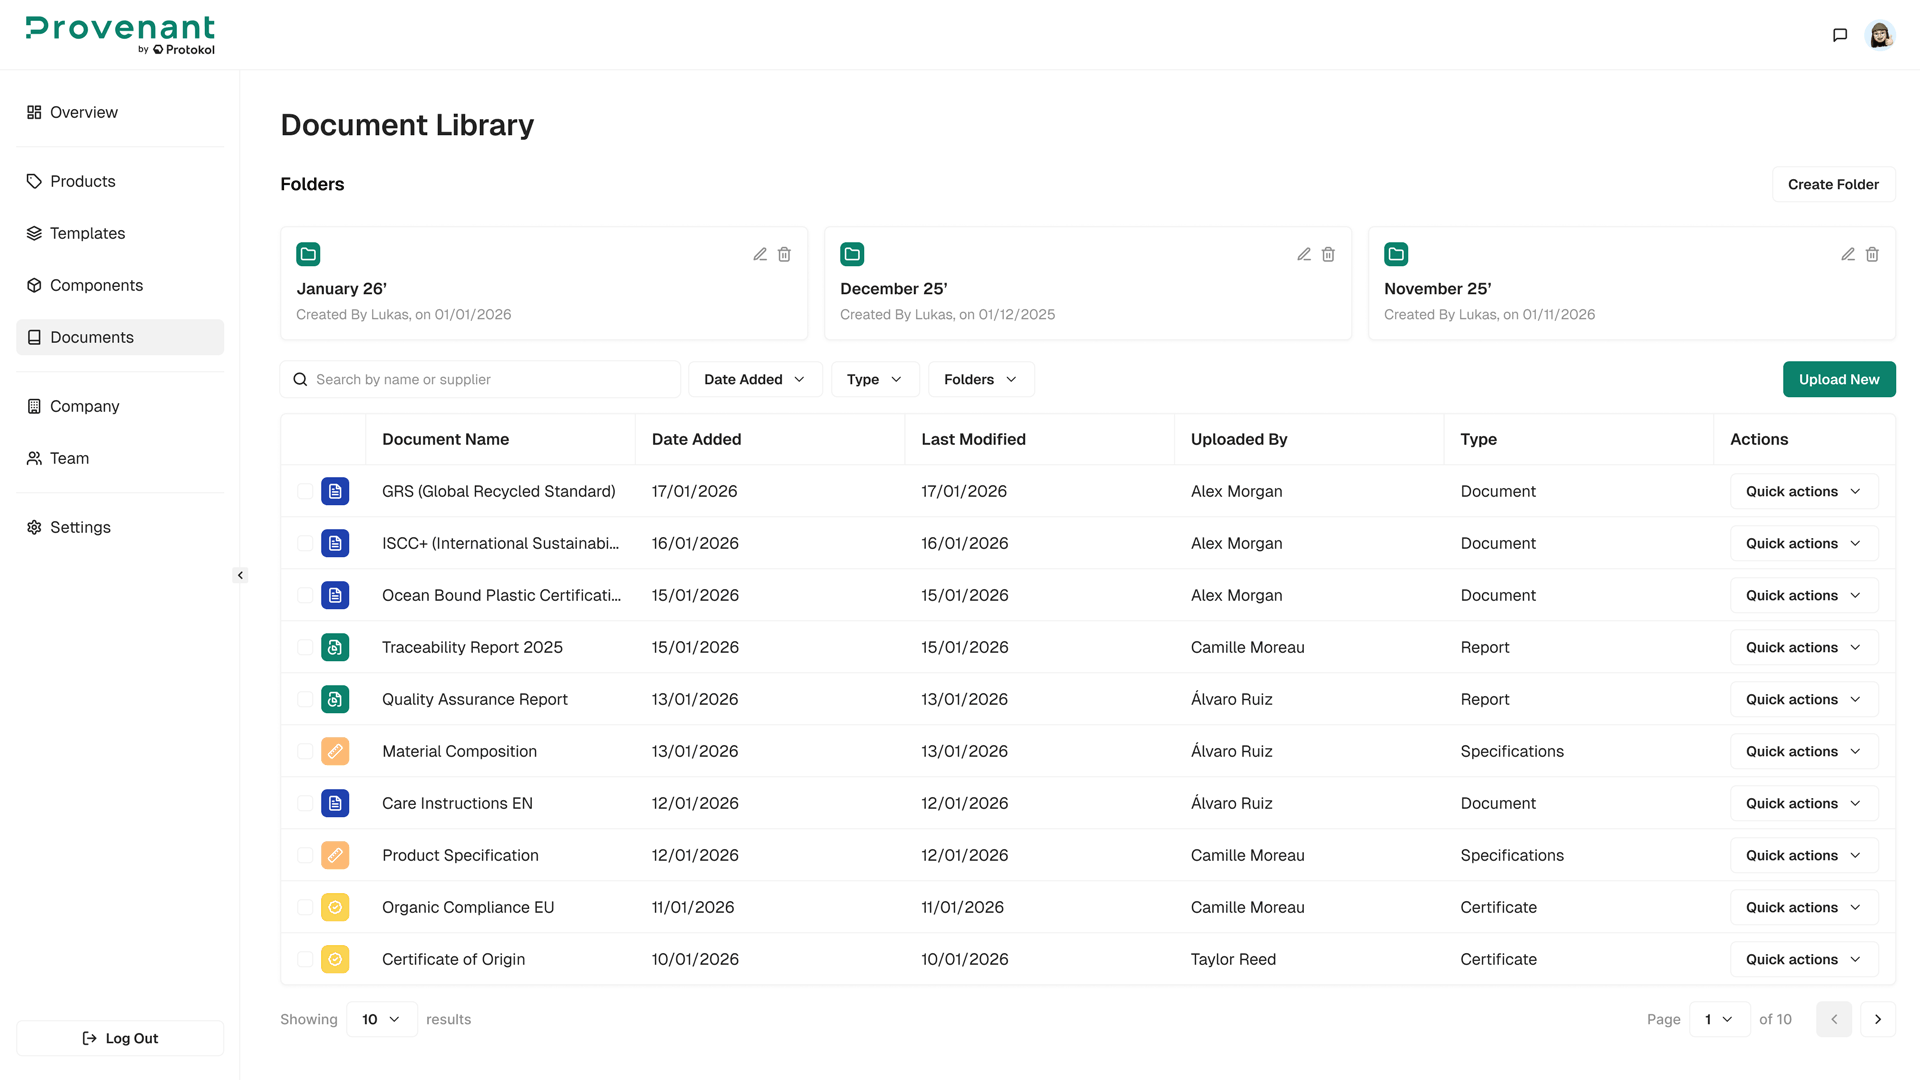This screenshot has width=1920, height=1080.
Task: Click the edit pencil on January 26' folder
Action: 760,254
